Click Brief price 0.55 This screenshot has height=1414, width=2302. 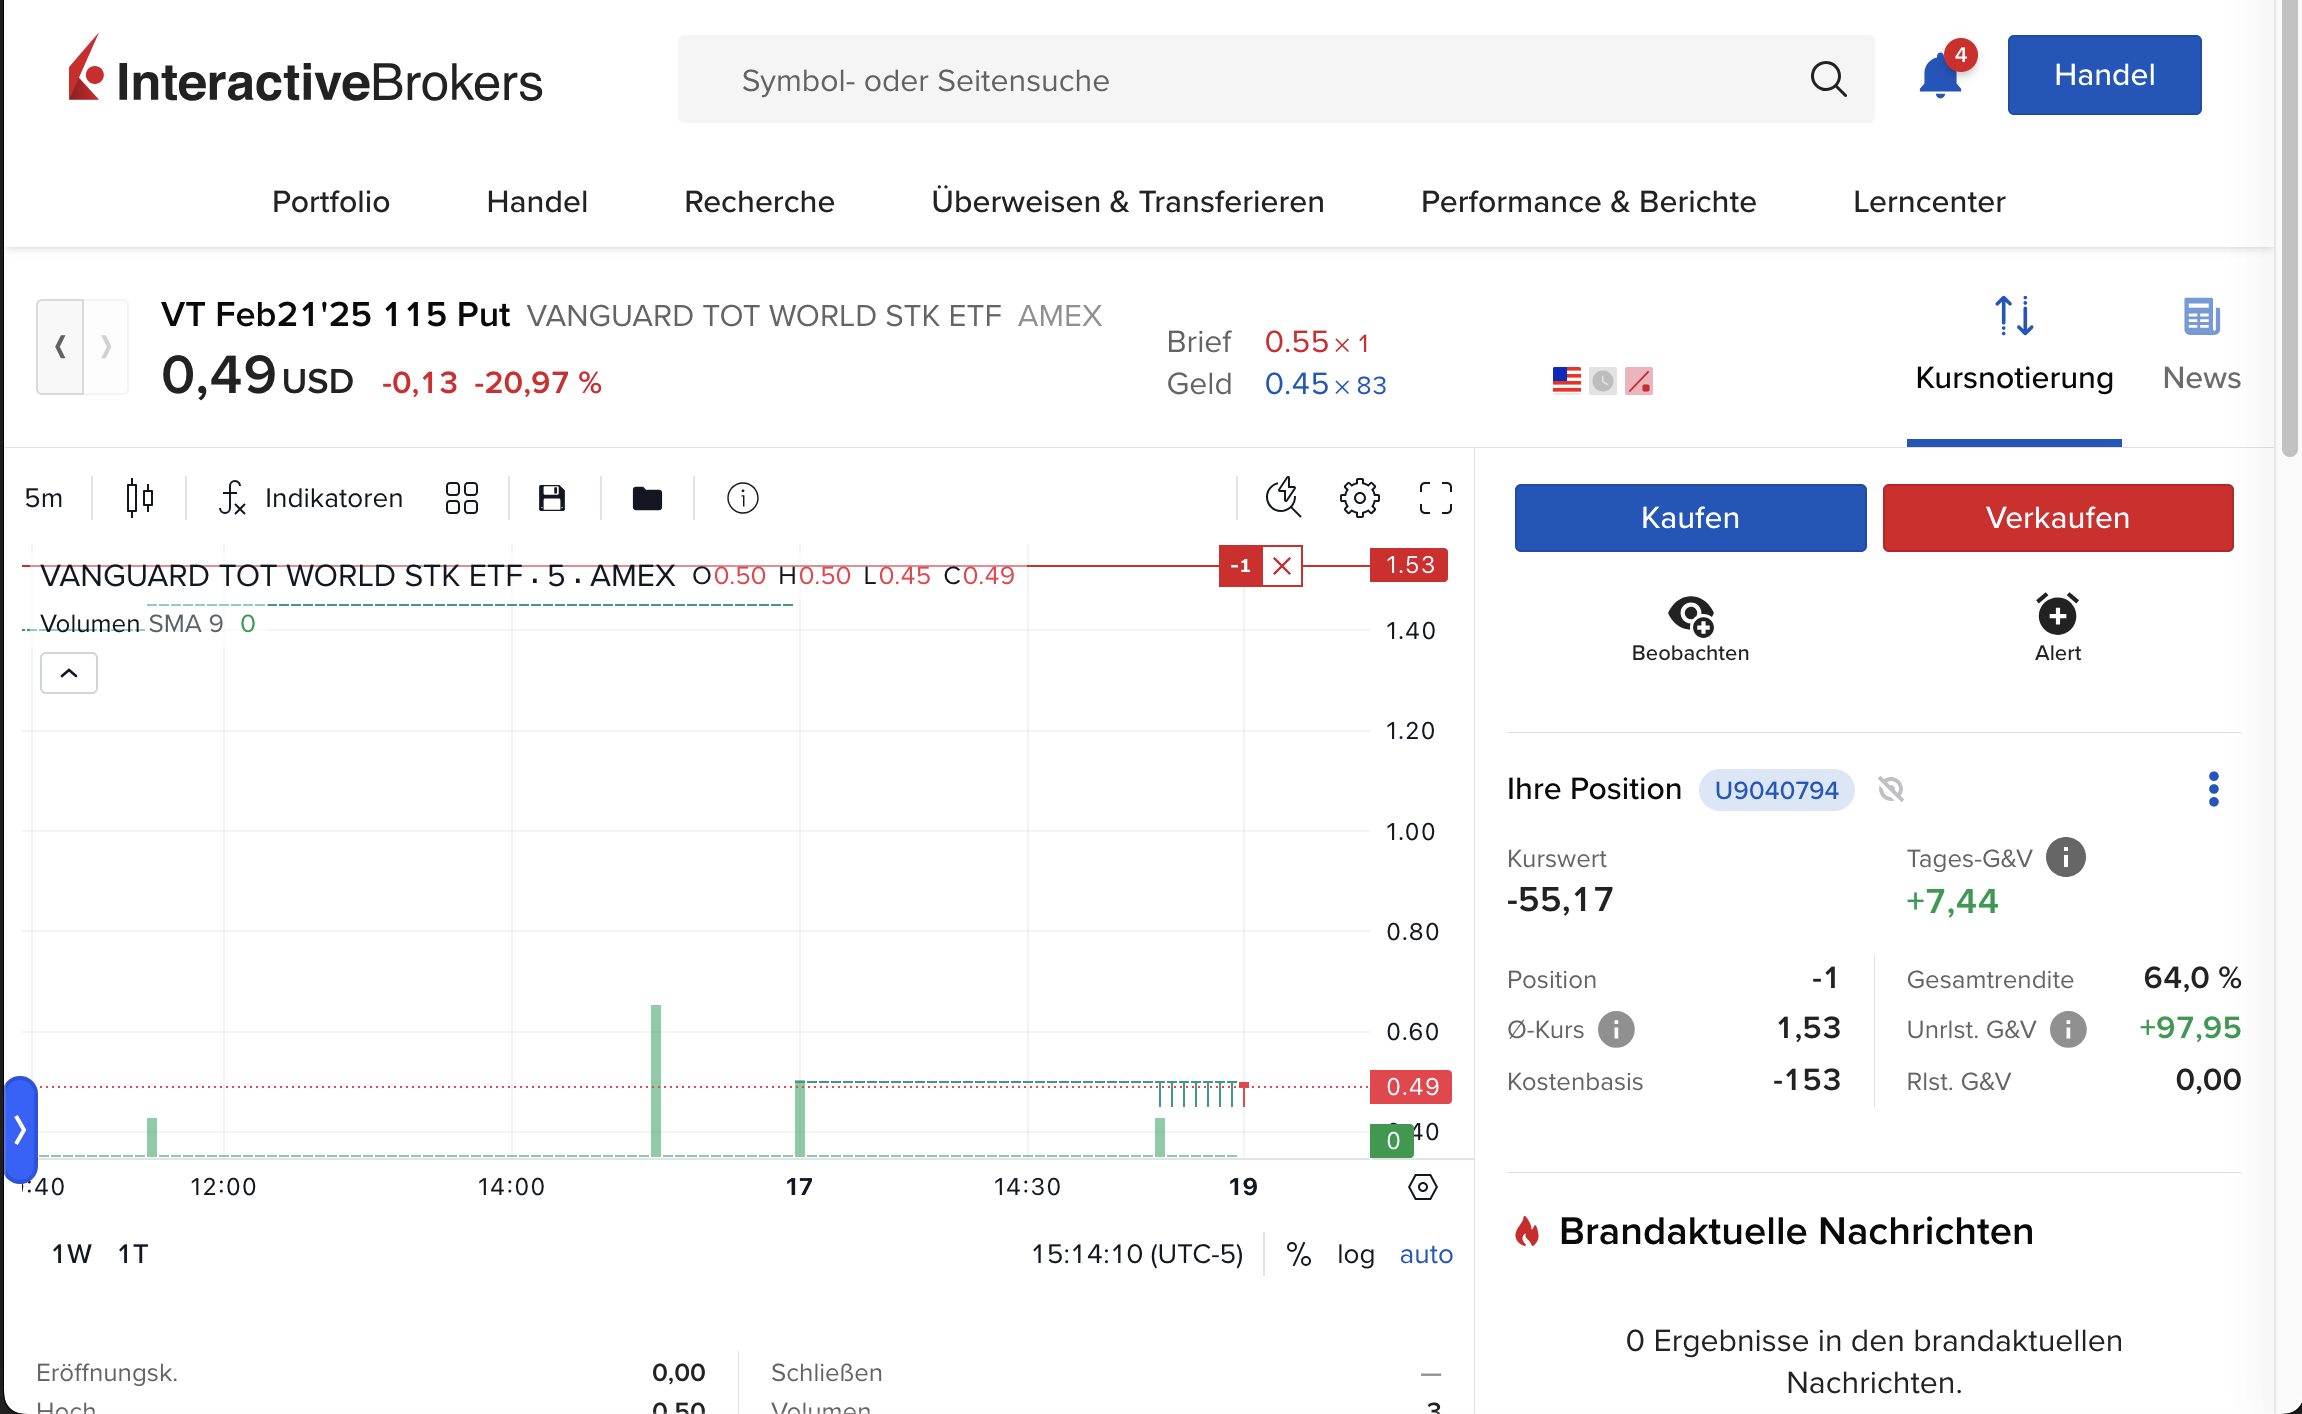pos(1297,342)
